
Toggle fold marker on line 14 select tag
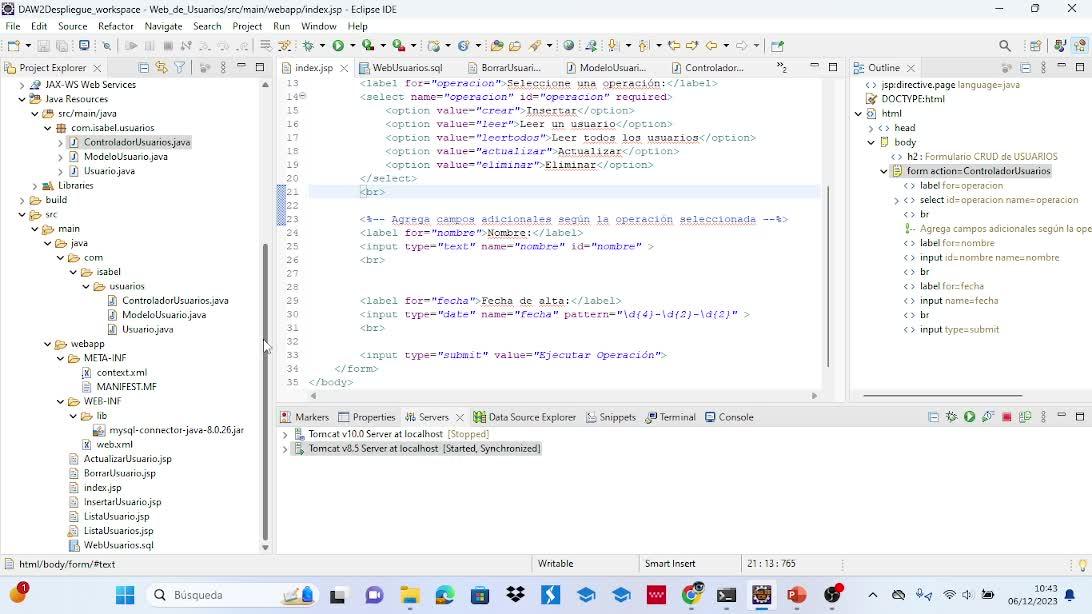[302, 97]
